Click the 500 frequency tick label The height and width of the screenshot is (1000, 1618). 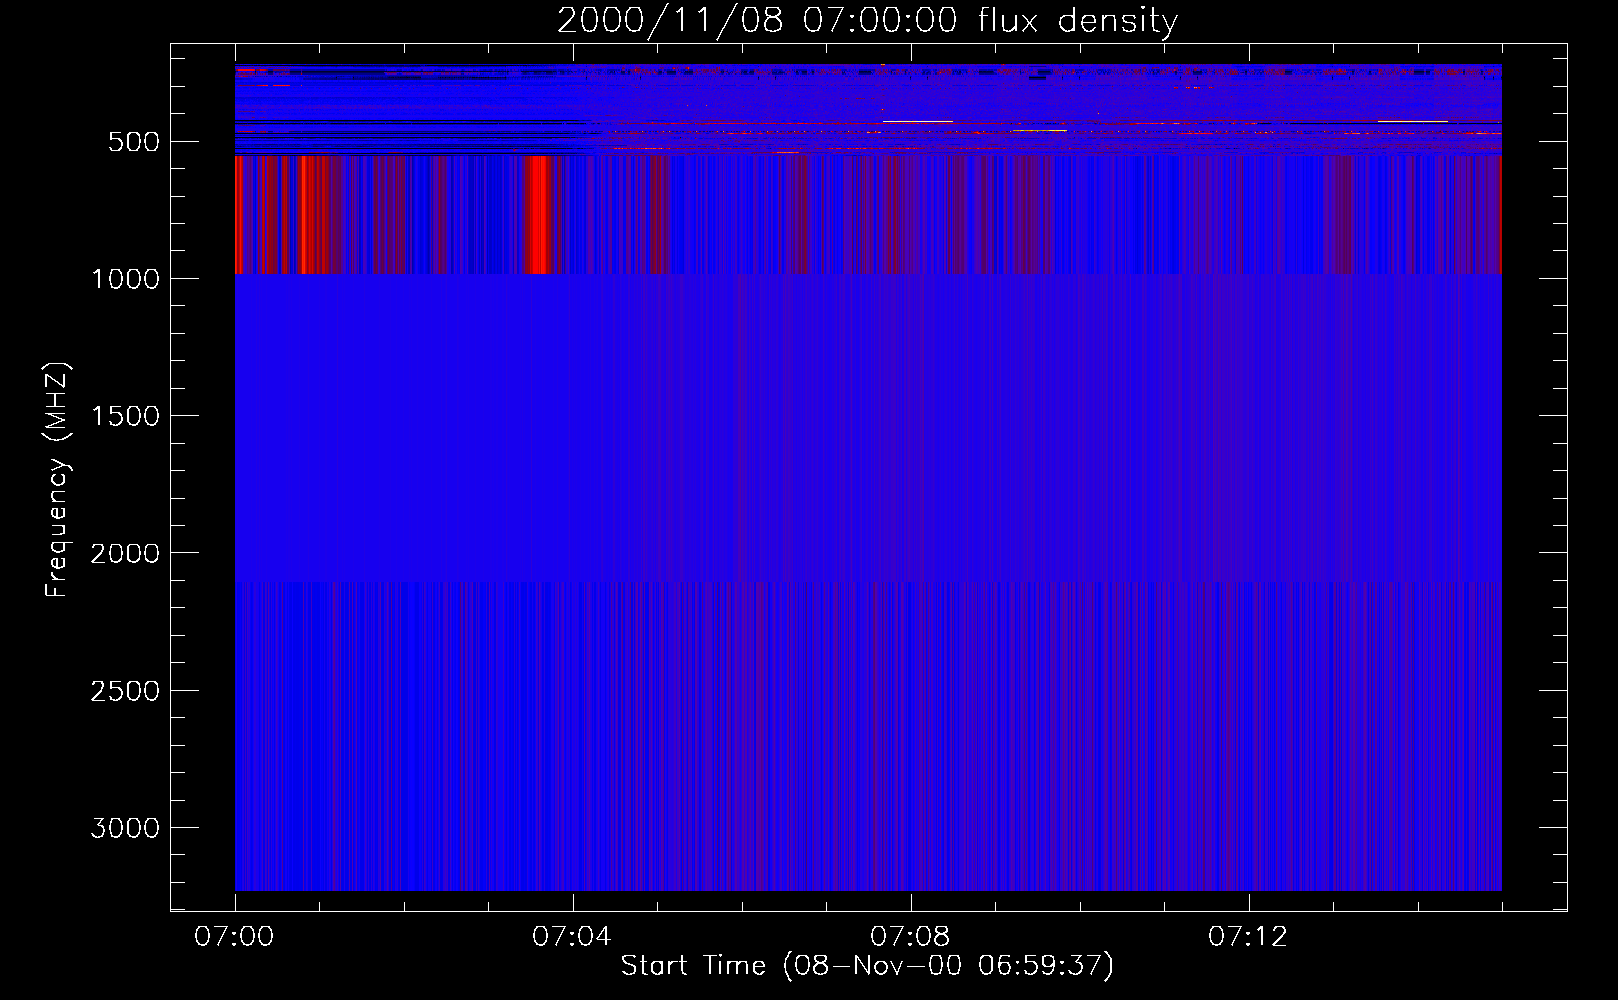134,142
